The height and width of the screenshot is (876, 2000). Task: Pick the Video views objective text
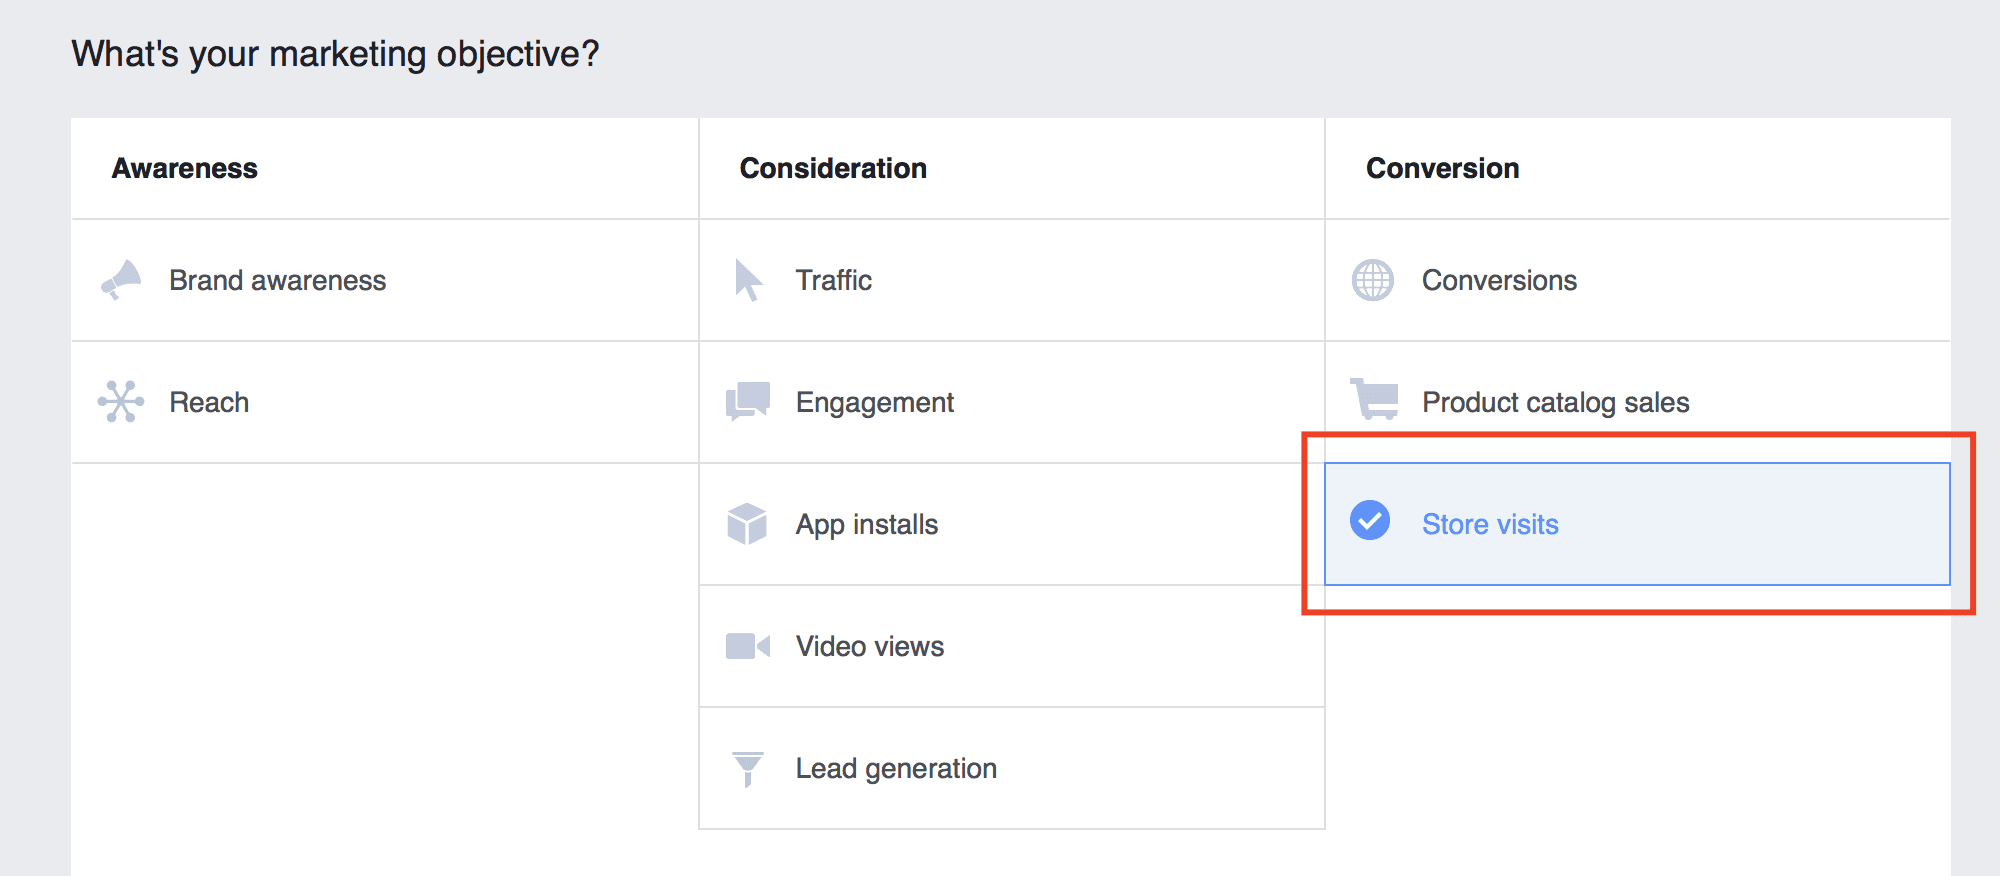click(869, 646)
